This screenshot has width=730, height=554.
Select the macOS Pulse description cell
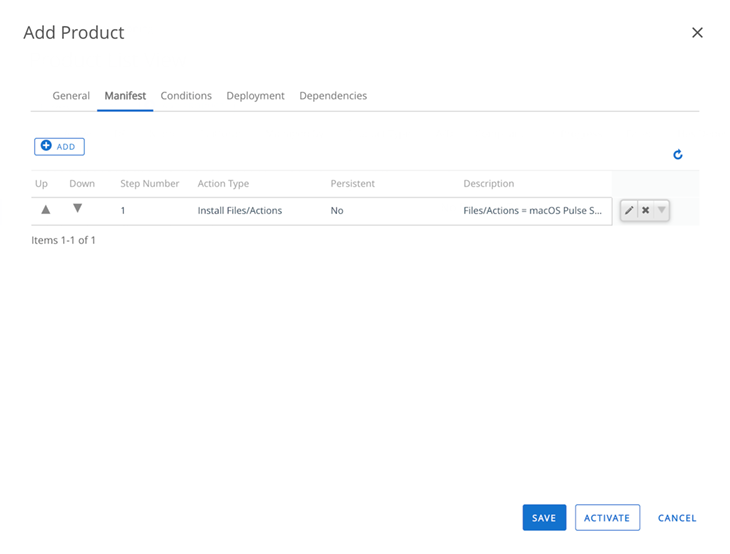(533, 211)
